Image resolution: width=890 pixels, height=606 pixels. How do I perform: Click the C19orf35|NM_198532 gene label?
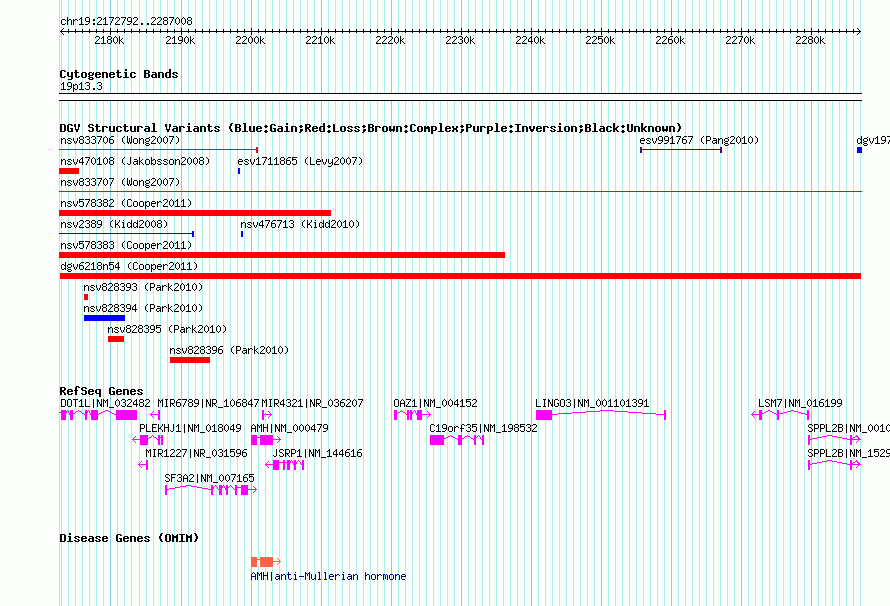coord(483,428)
